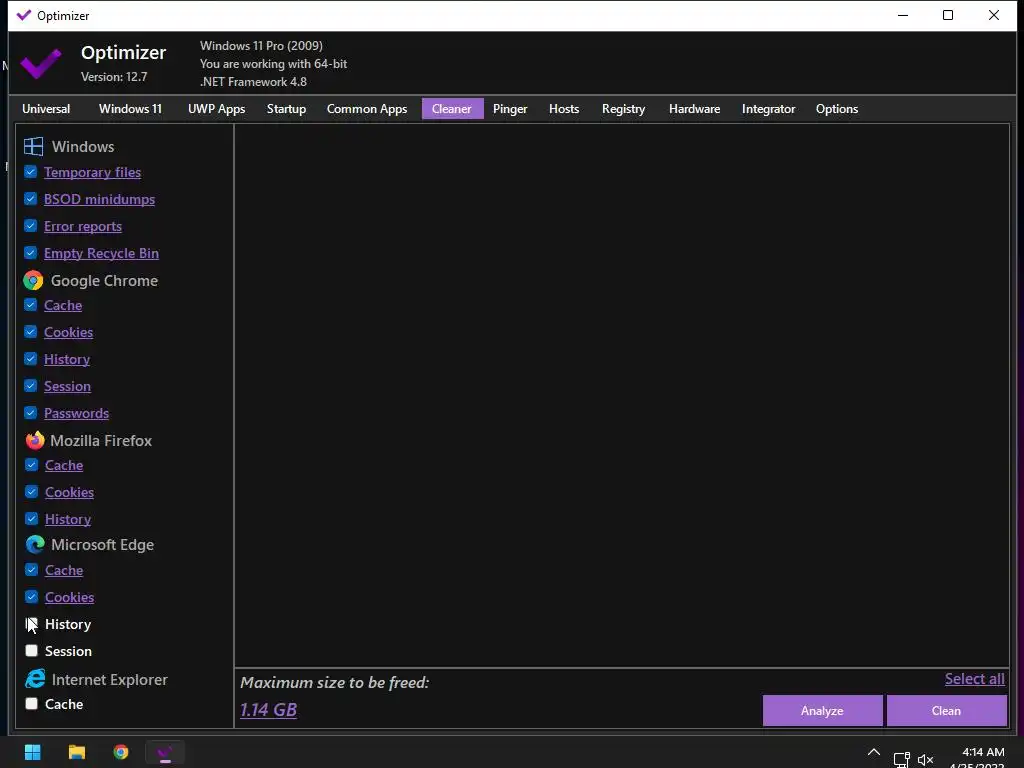This screenshot has width=1024, height=768.
Task: Click the Windows section logo icon
Action: (33, 146)
